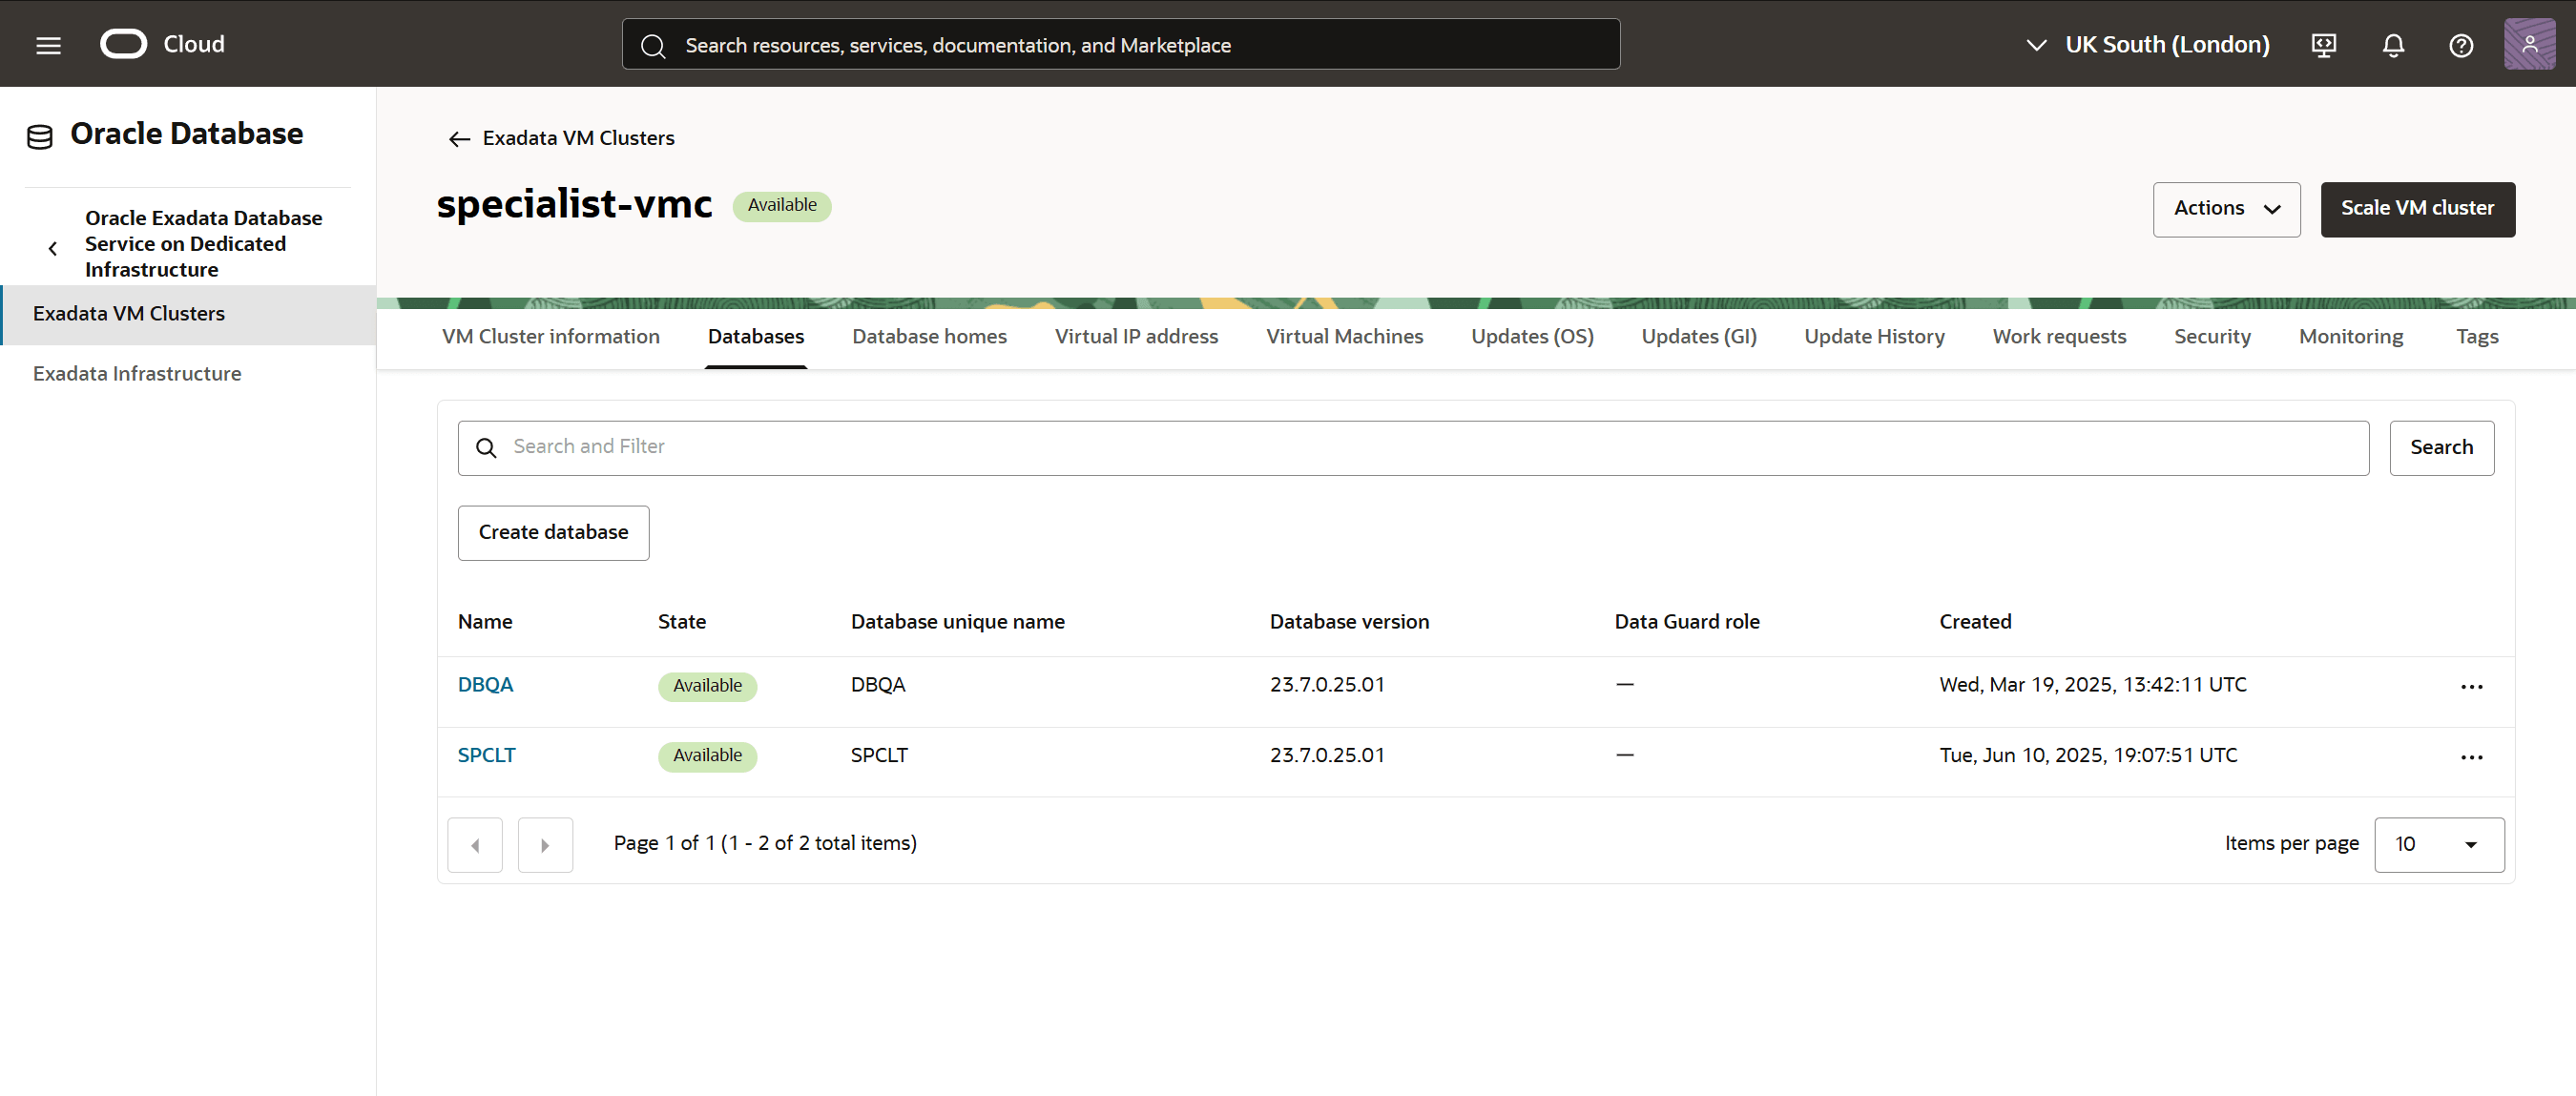Viewport: 2576px width, 1096px height.
Task: Open the Update History tab
Action: (1874, 336)
